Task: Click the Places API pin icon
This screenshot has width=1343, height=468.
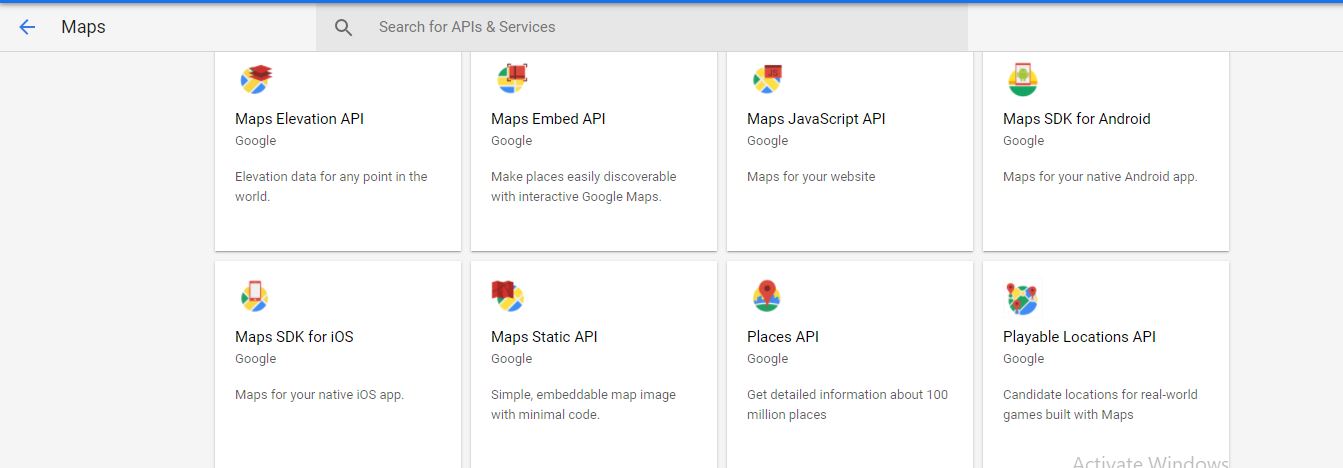Action: pos(767,296)
